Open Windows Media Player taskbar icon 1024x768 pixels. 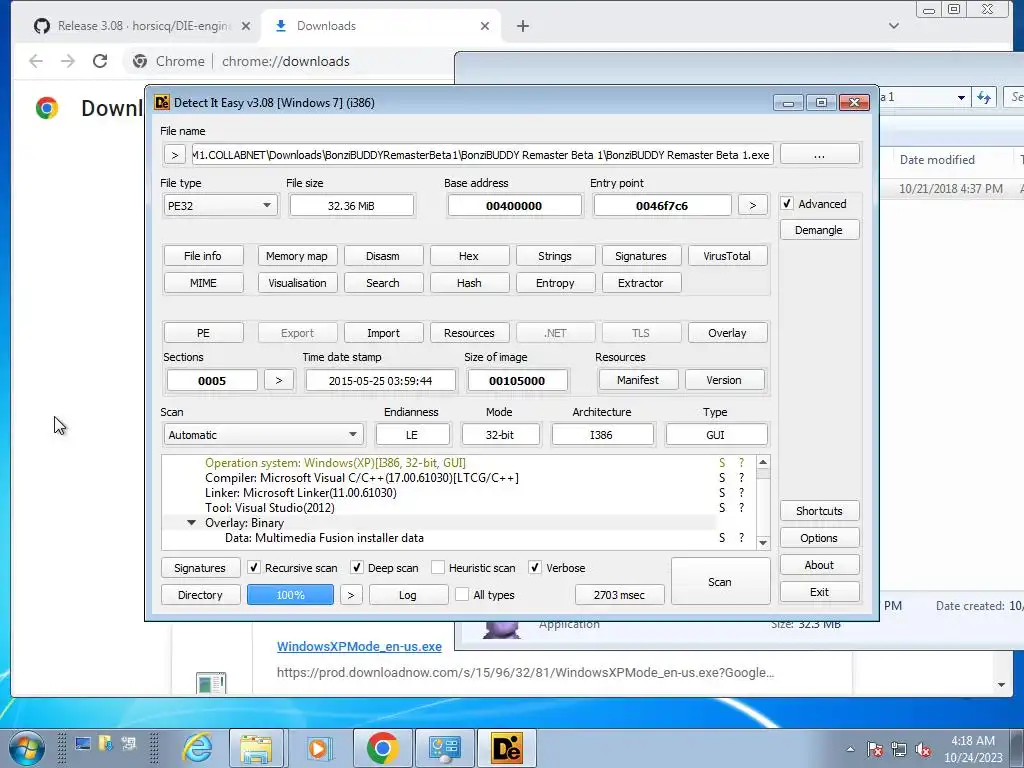point(319,748)
